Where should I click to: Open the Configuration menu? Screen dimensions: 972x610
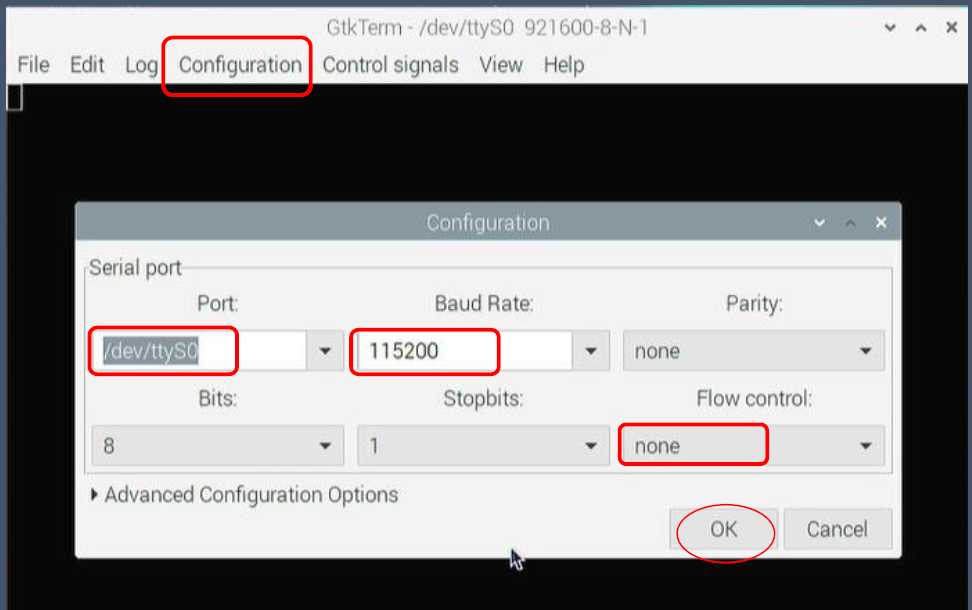(240, 65)
